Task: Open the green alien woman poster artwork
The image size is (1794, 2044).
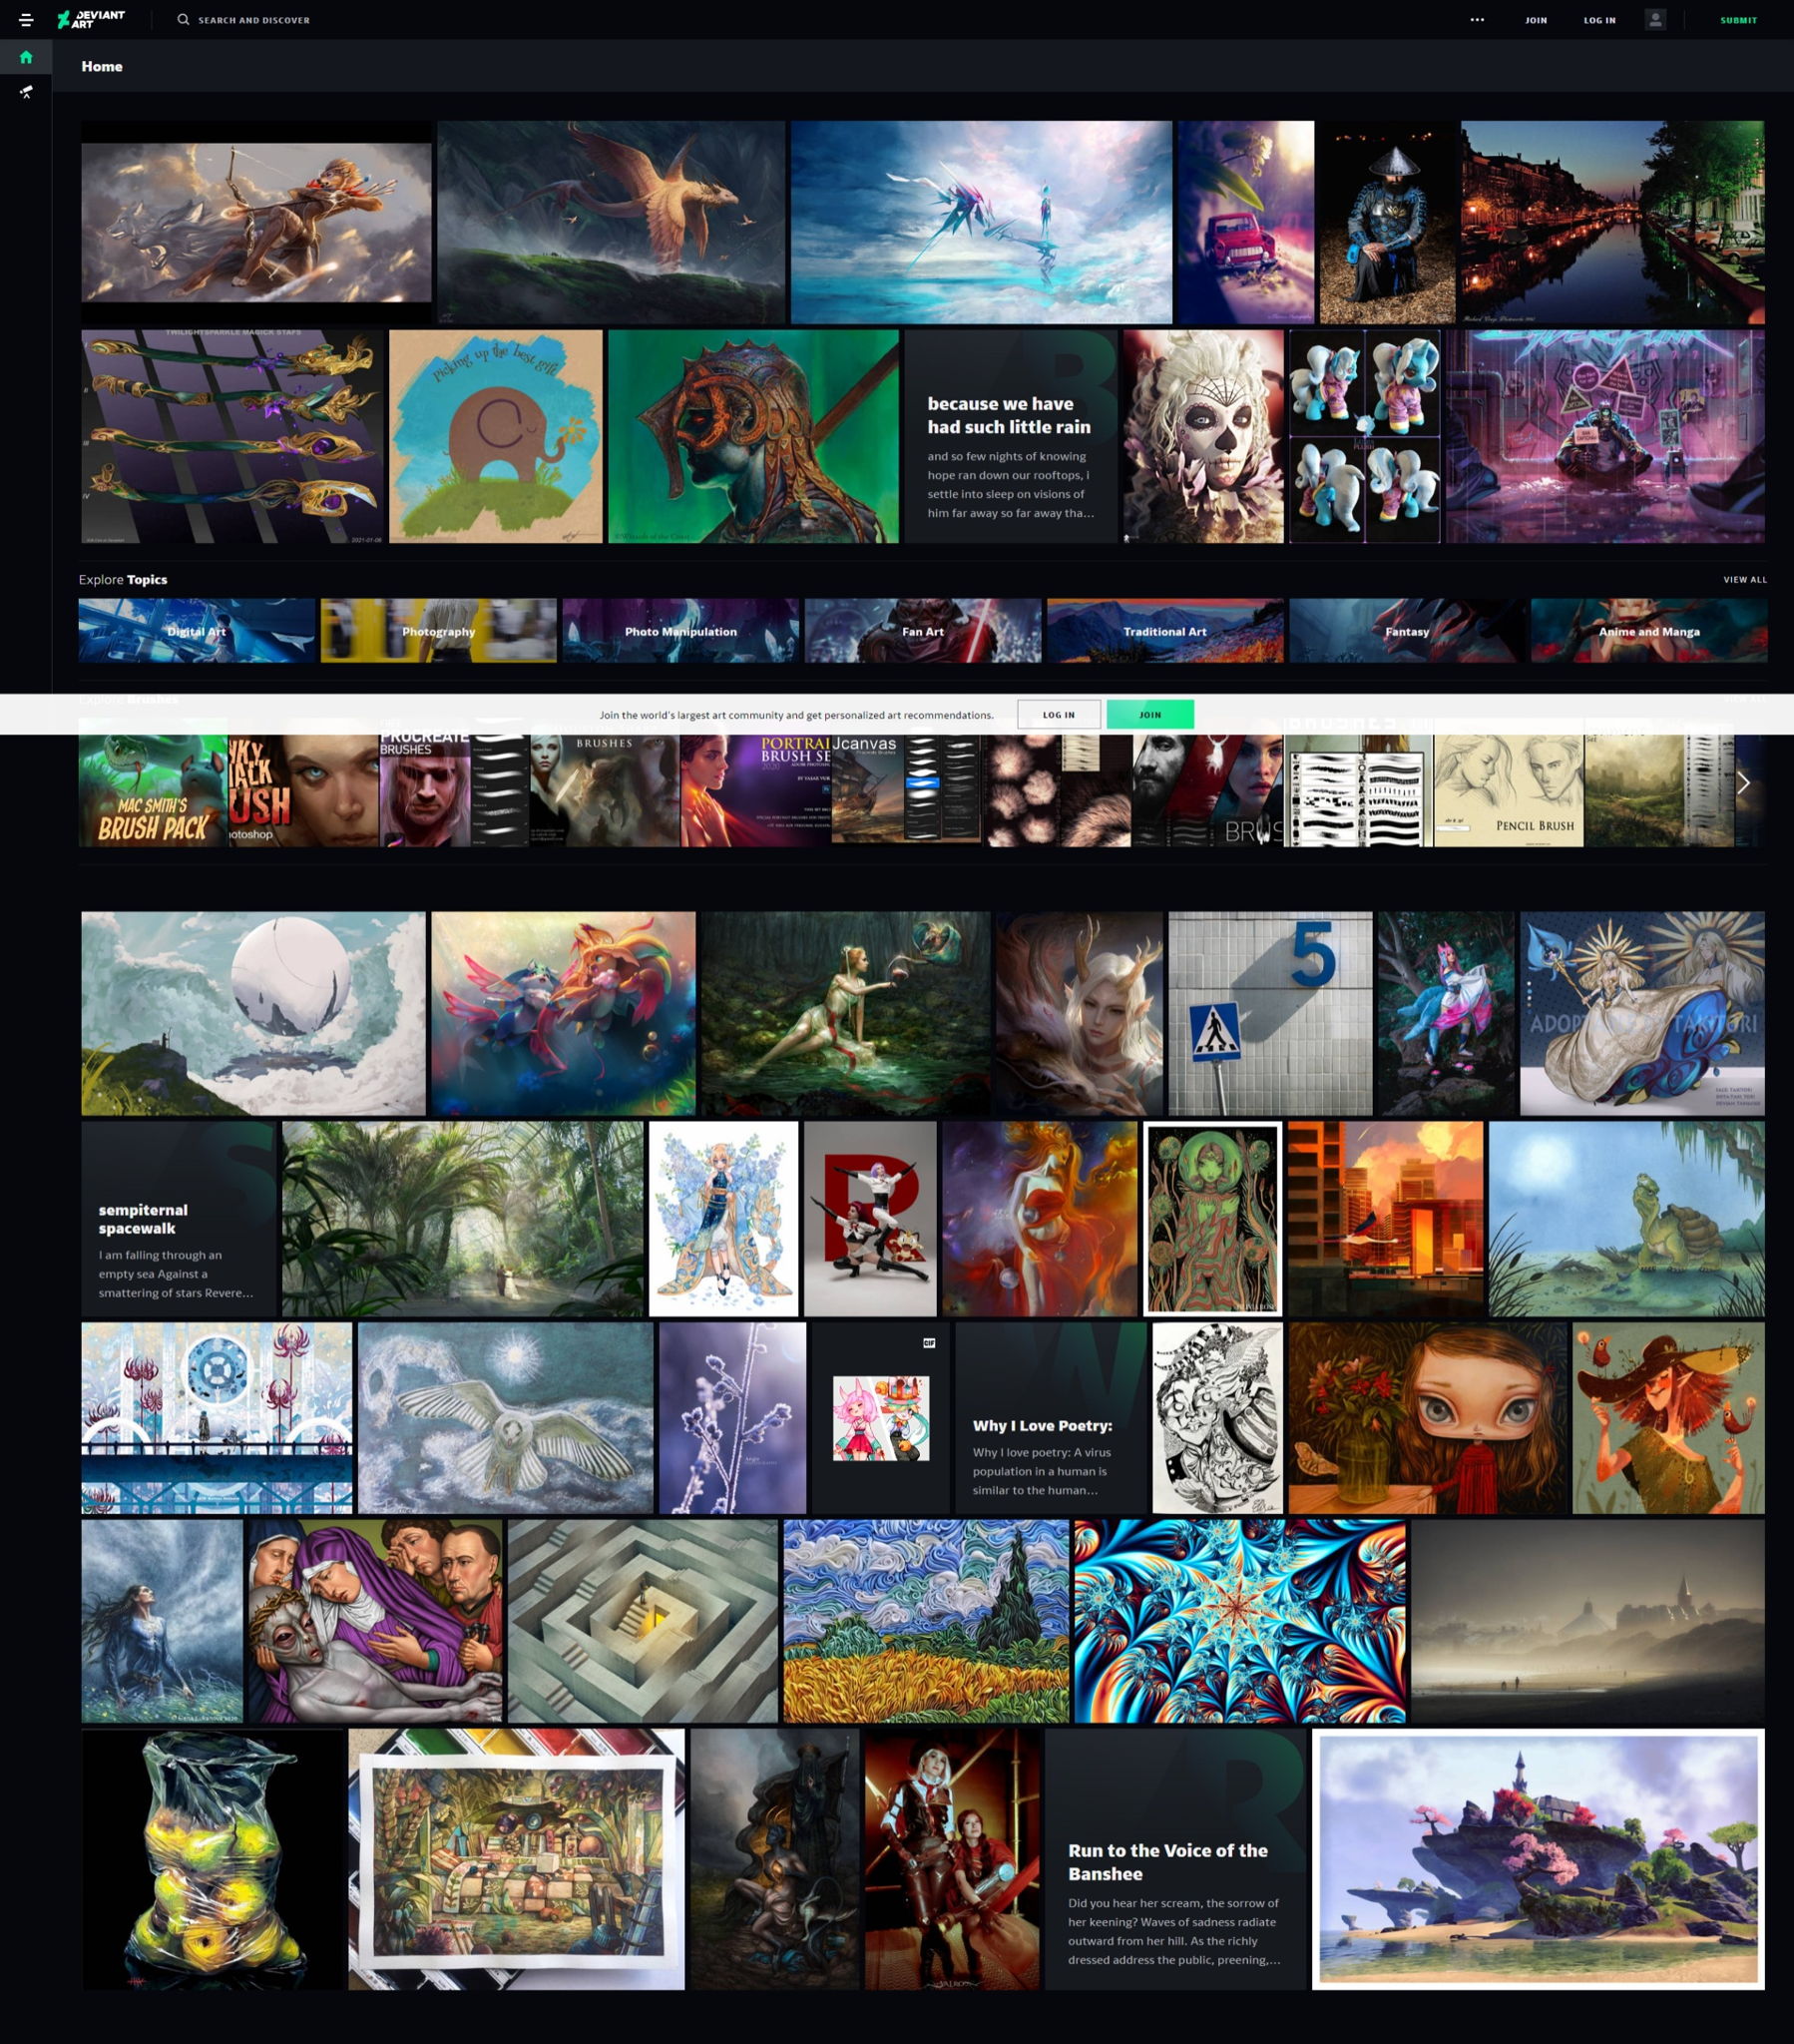Action: coord(1212,1219)
